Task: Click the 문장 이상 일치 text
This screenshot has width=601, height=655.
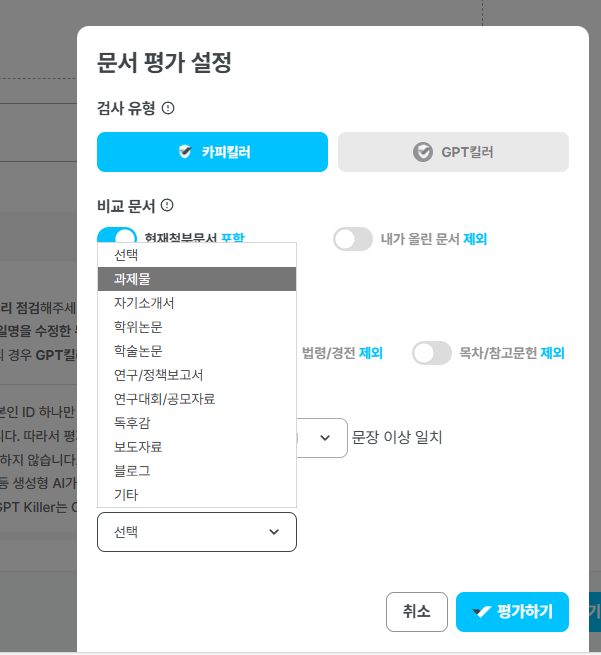Action: click(x=397, y=437)
